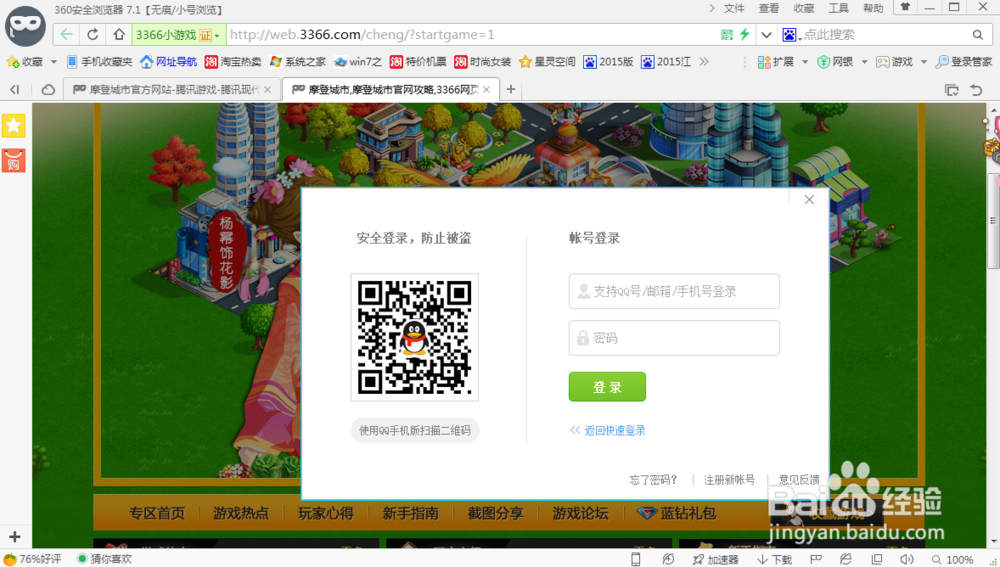The height and width of the screenshot is (567, 1000).
Task: Click the masked avatar profile icon
Action: point(26,26)
